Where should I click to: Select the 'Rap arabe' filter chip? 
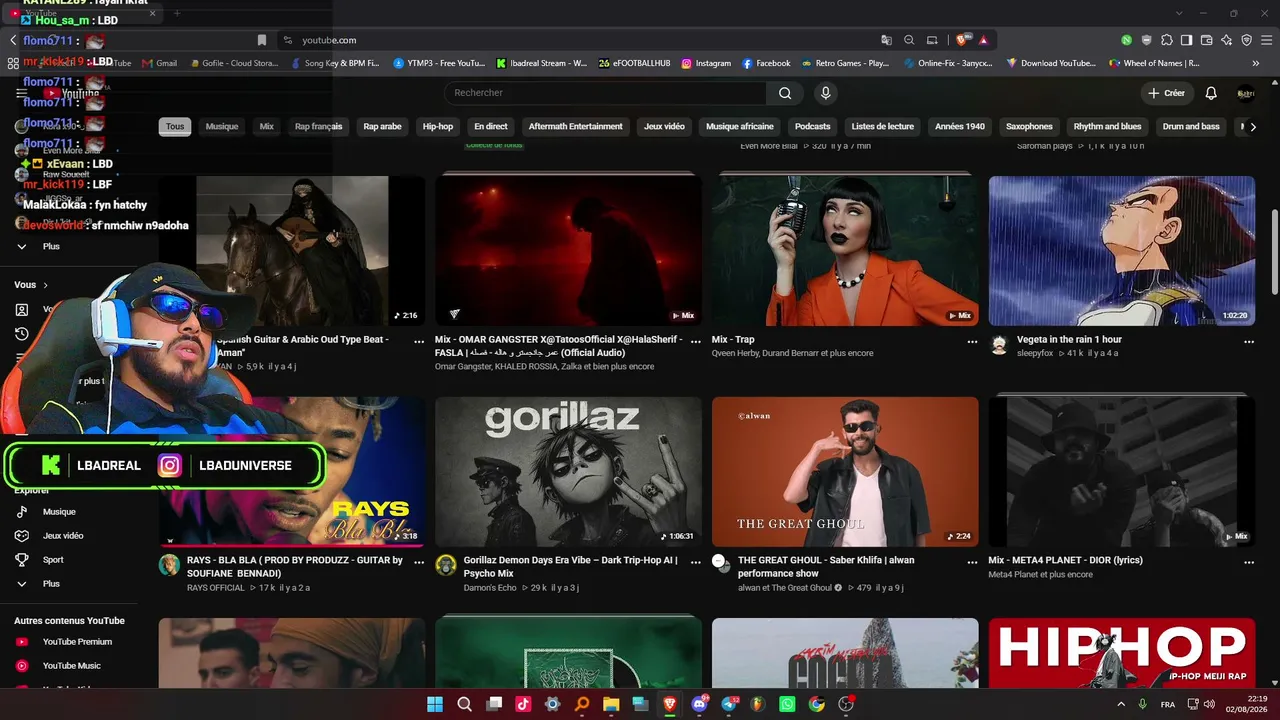(382, 127)
